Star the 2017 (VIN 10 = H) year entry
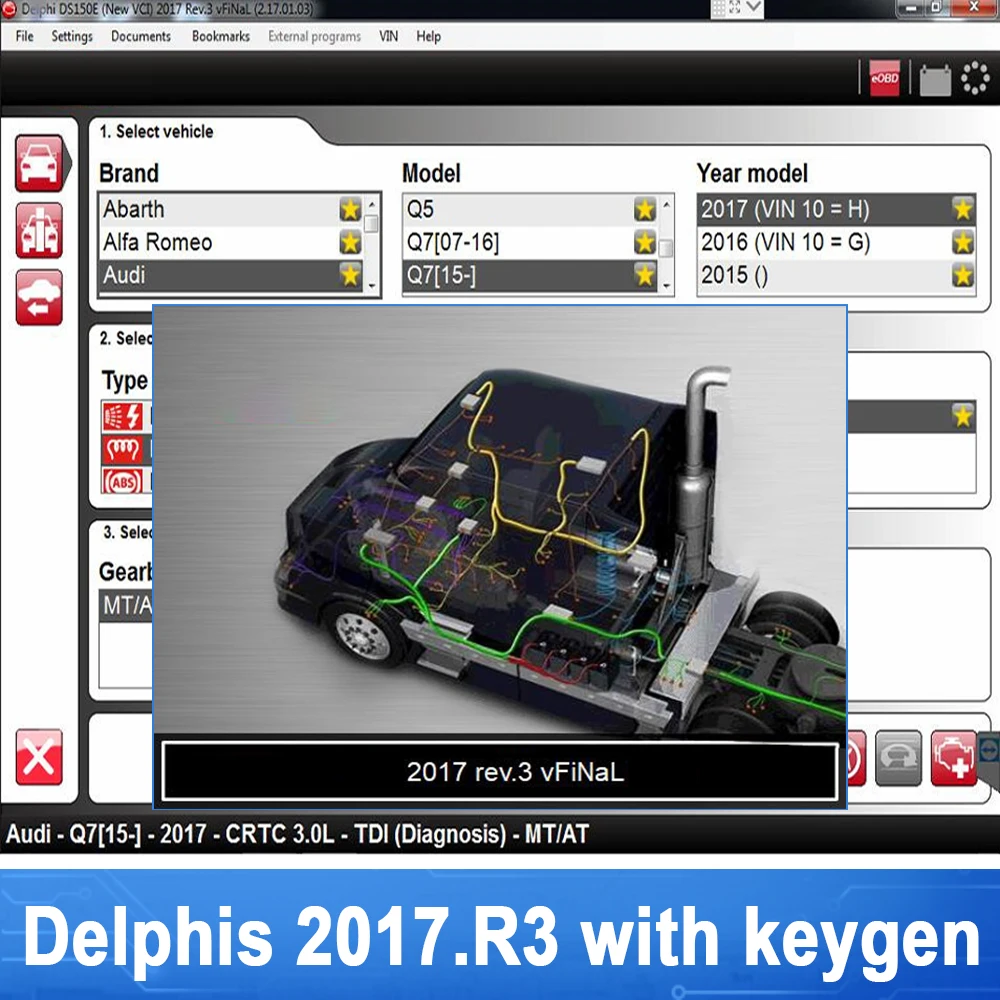Image resolution: width=1000 pixels, height=1000 pixels. (x=962, y=209)
